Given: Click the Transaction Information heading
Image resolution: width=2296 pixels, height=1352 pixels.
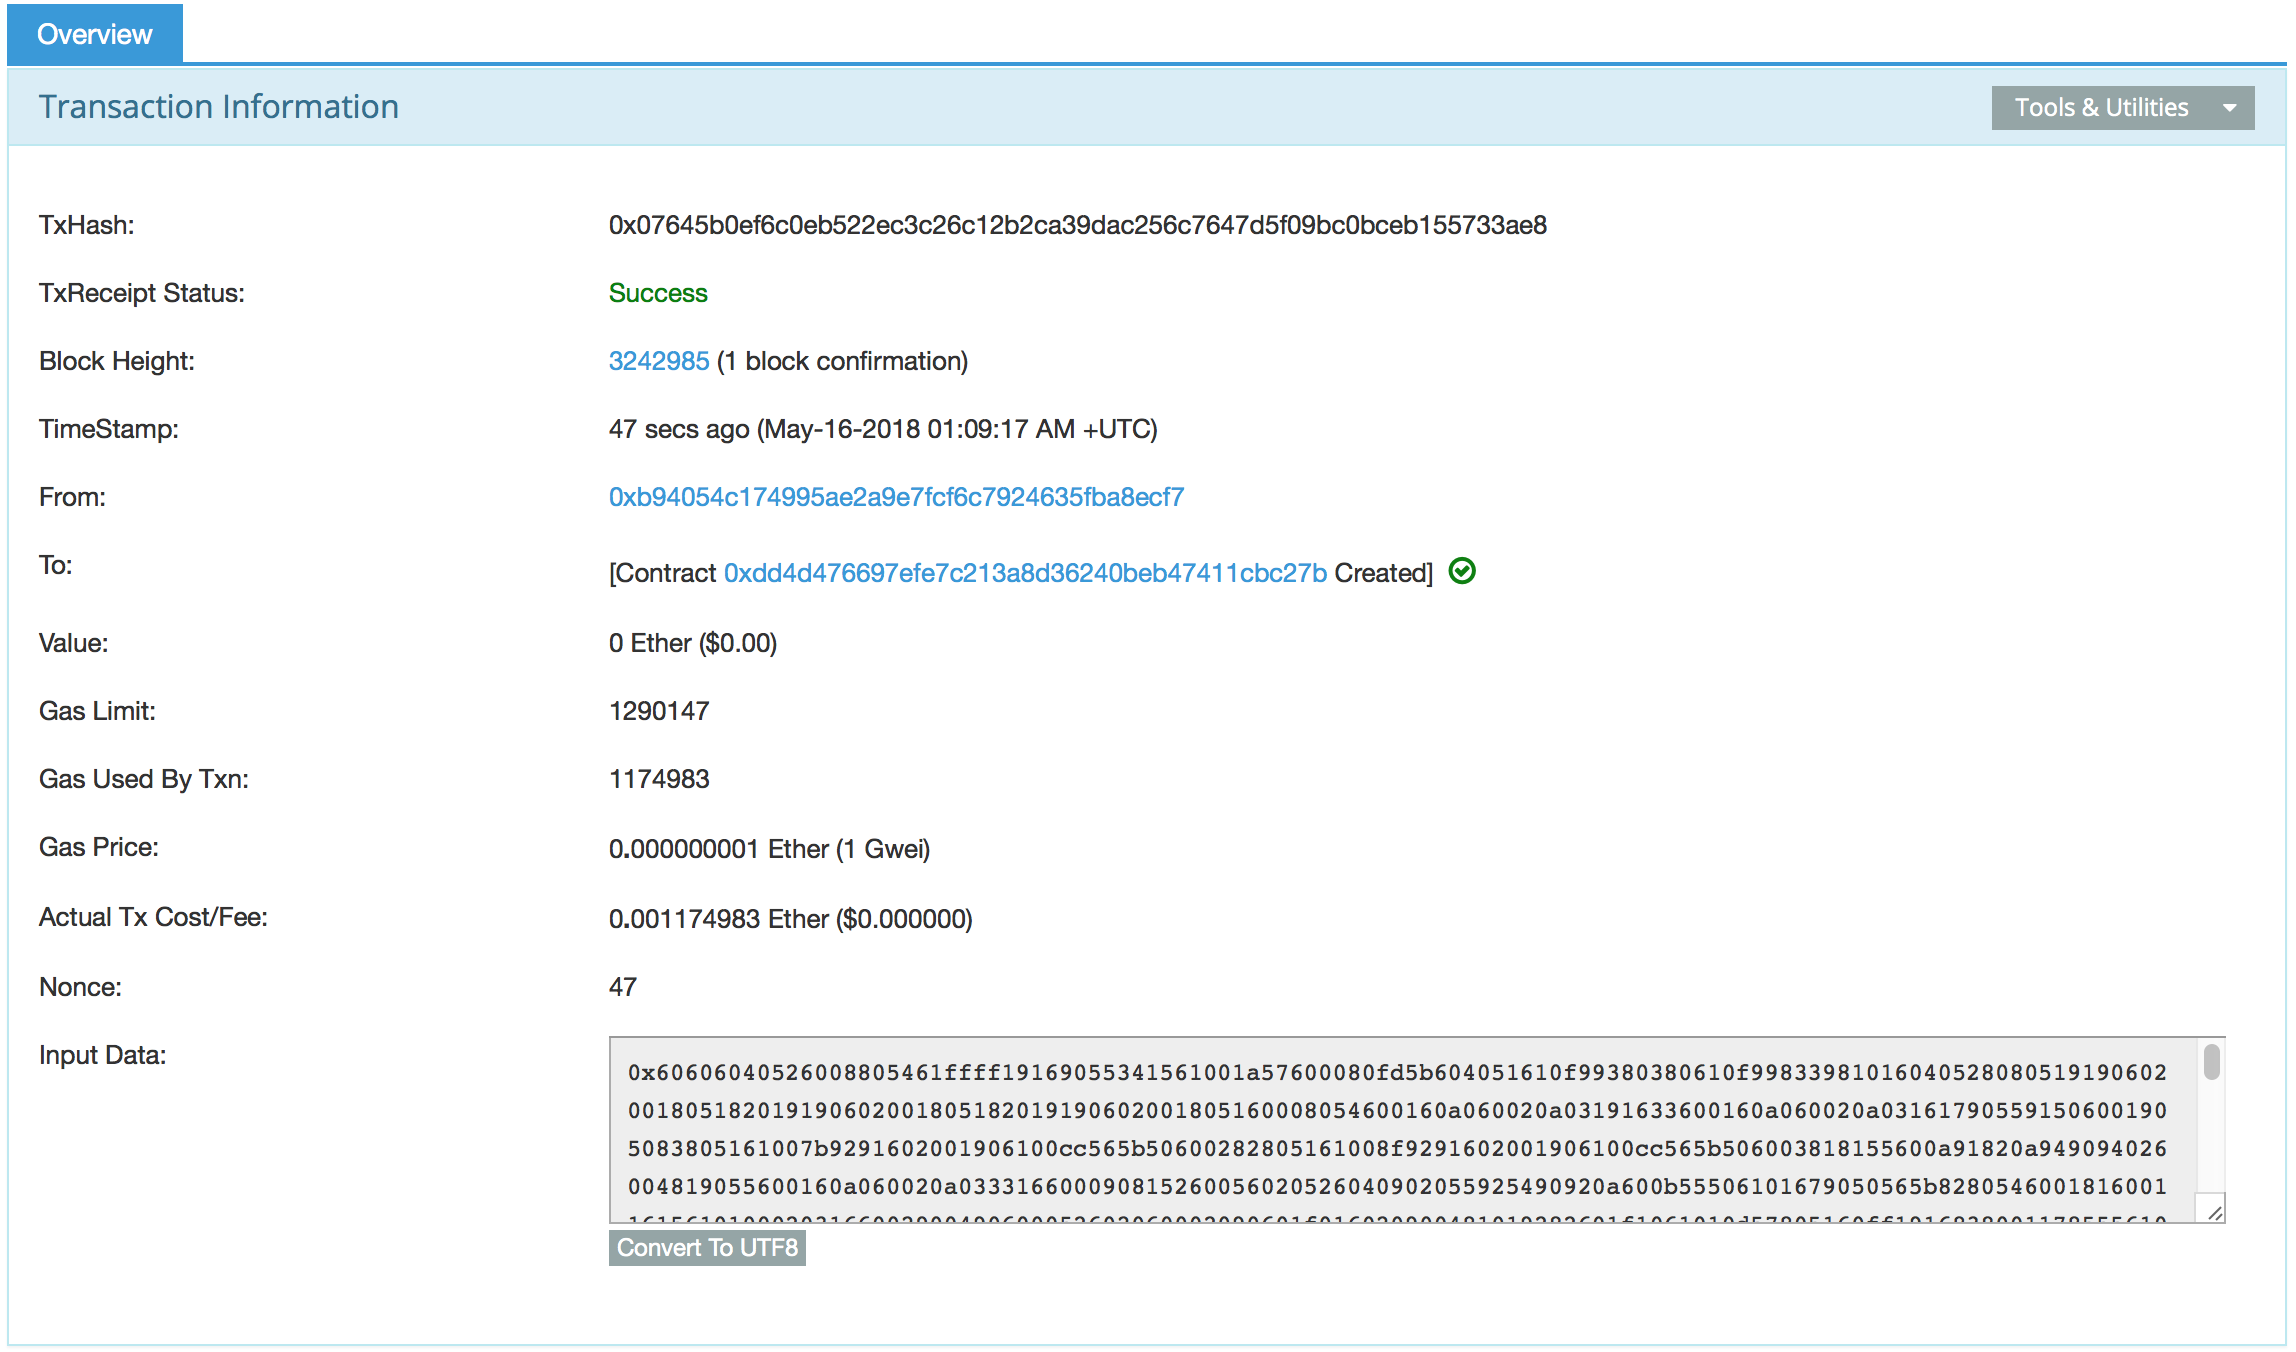Looking at the screenshot, I should [218, 107].
